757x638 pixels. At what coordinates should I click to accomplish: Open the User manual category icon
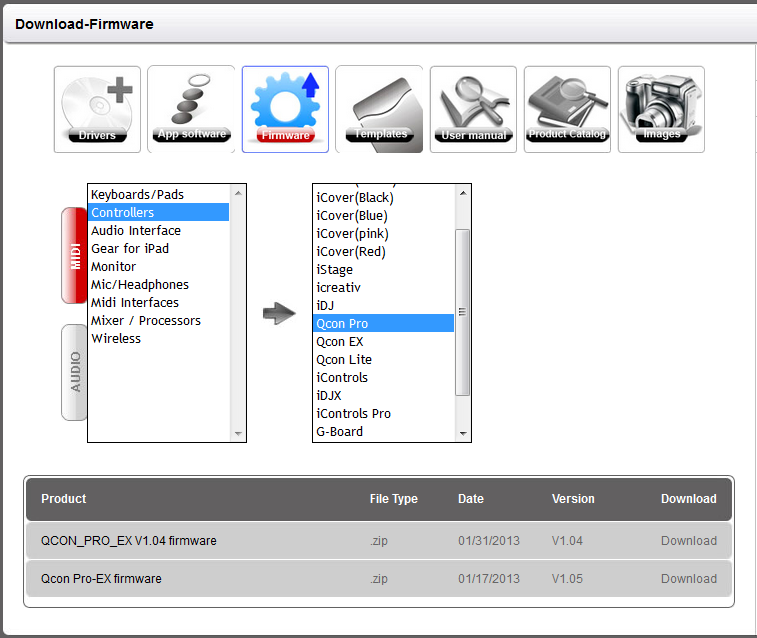(473, 110)
